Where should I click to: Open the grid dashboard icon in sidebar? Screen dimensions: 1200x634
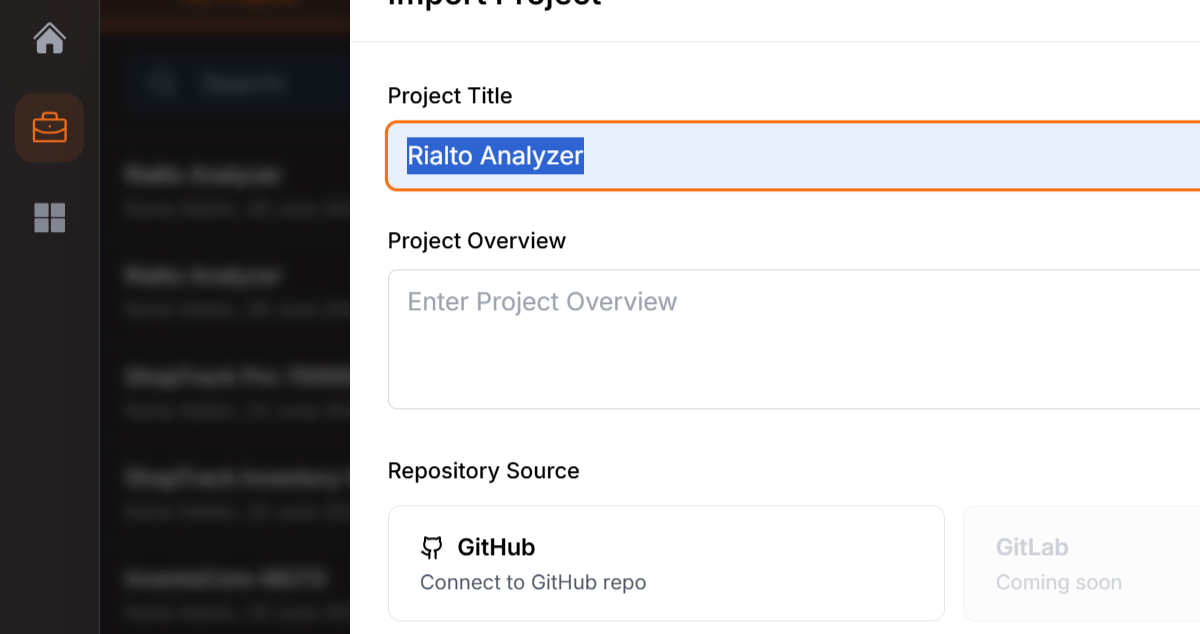coord(49,217)
